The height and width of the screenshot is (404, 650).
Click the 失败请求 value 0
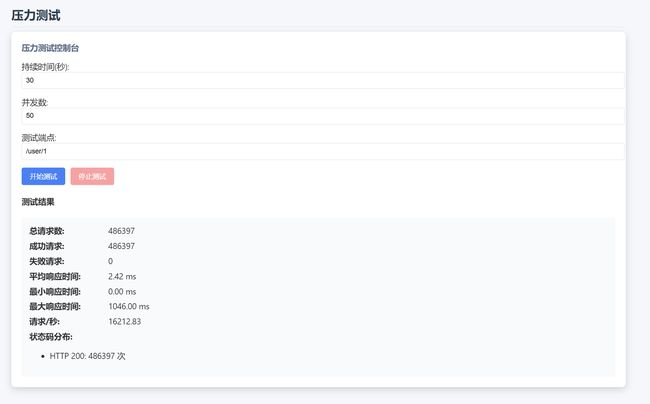pos(110,261)
